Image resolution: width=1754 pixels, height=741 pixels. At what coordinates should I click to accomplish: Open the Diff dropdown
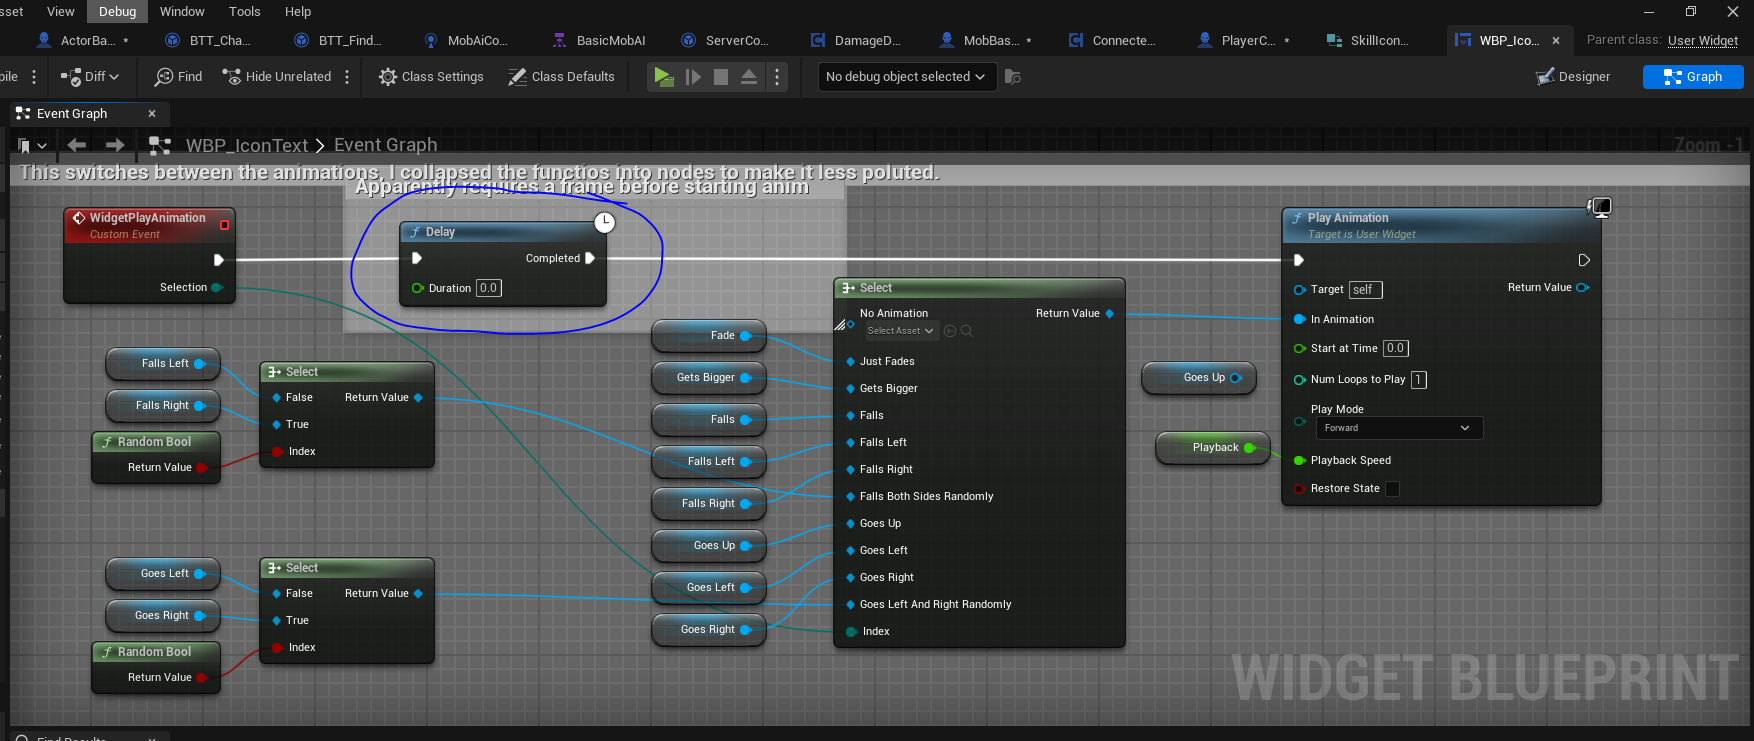coord(90,77)
